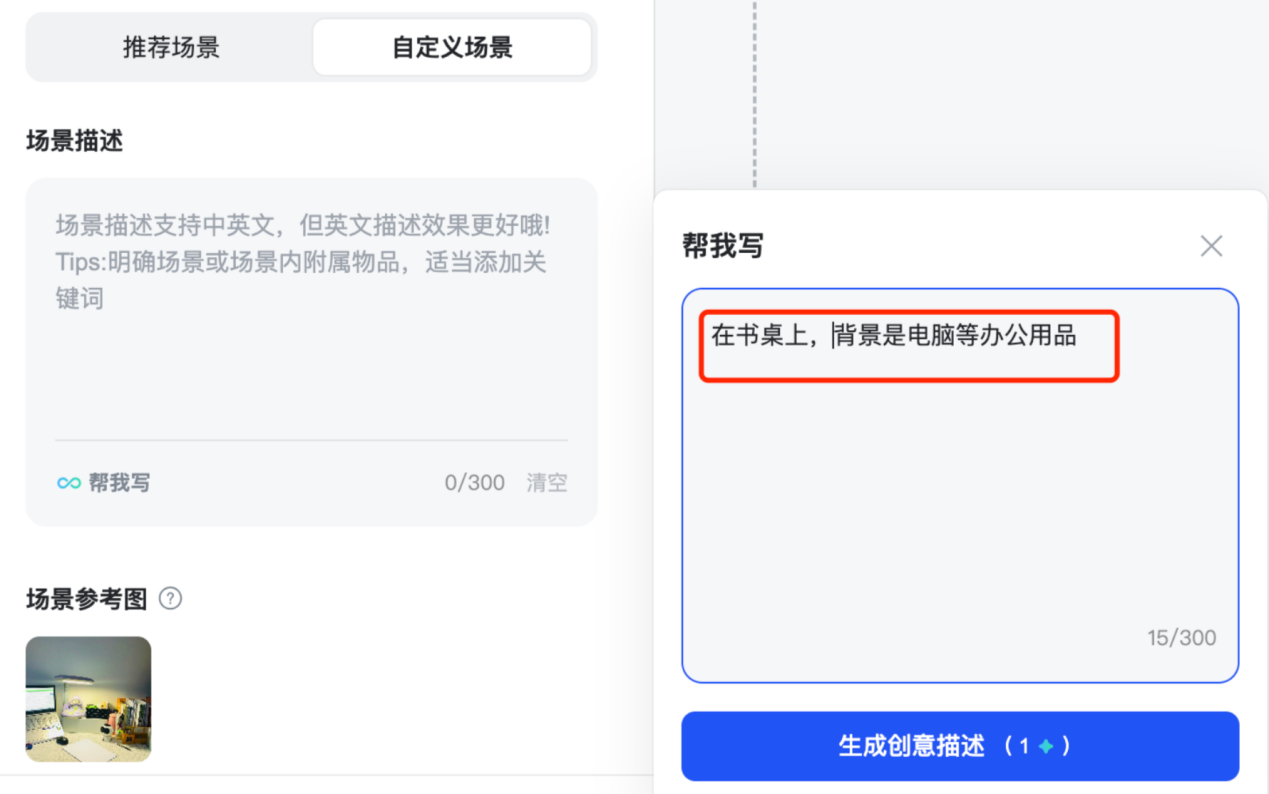Switch to the 推荐场景 tab

[171, 47]
